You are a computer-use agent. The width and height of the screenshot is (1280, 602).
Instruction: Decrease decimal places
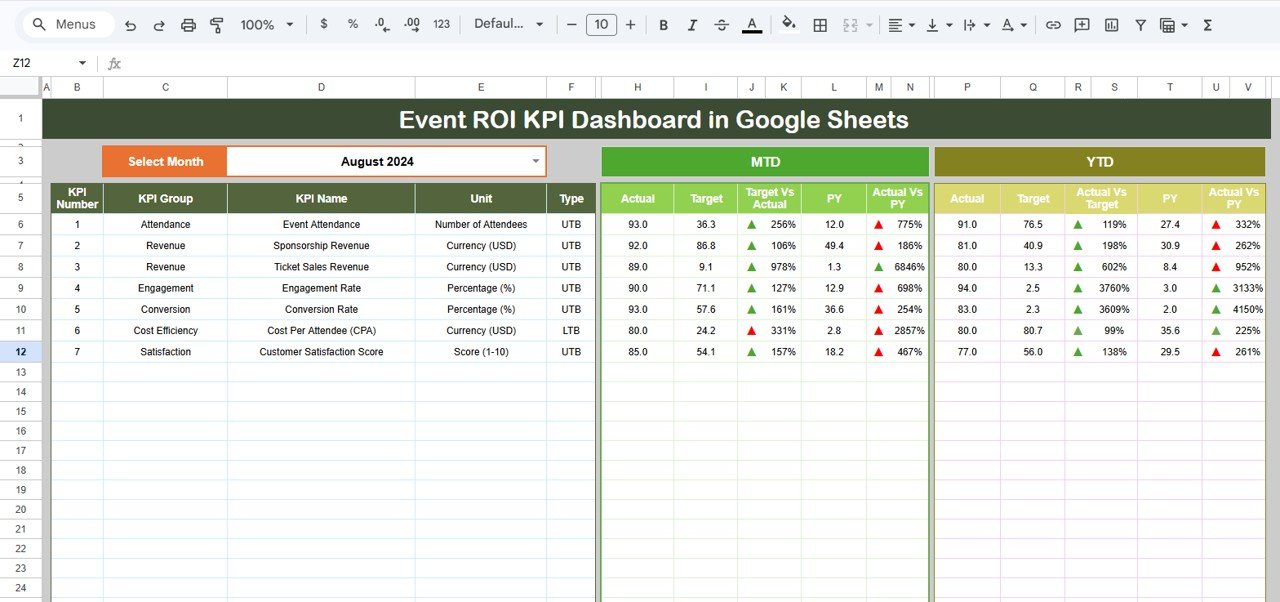pyautogui.click(x=381, y=24)
